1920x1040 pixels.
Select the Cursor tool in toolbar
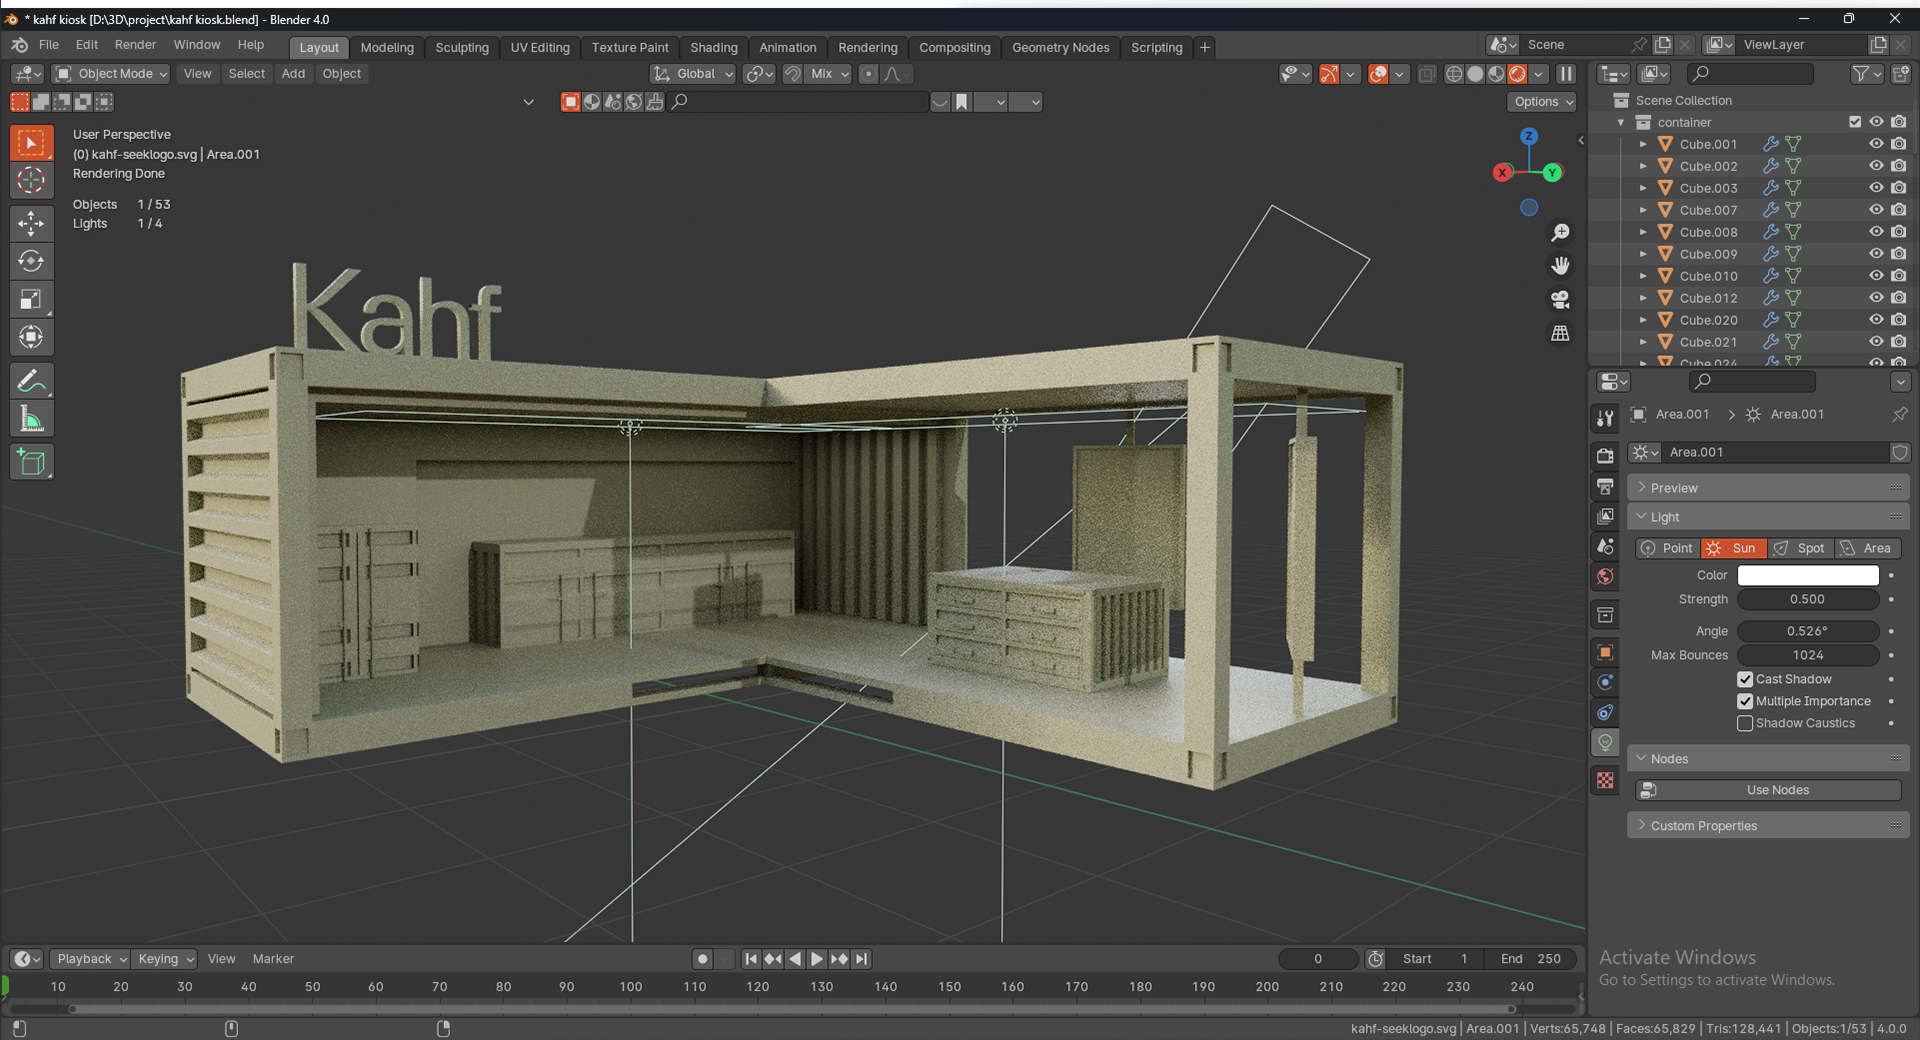tap(31, 181)
